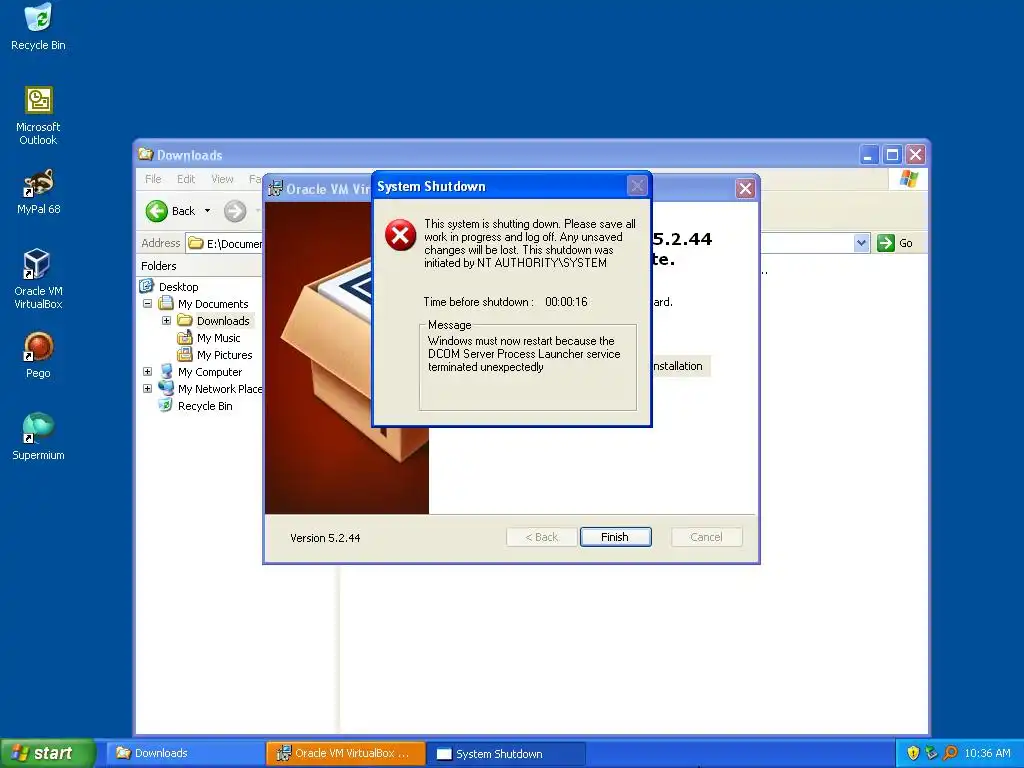Select the Supermium desktop icon

[38, 436]
